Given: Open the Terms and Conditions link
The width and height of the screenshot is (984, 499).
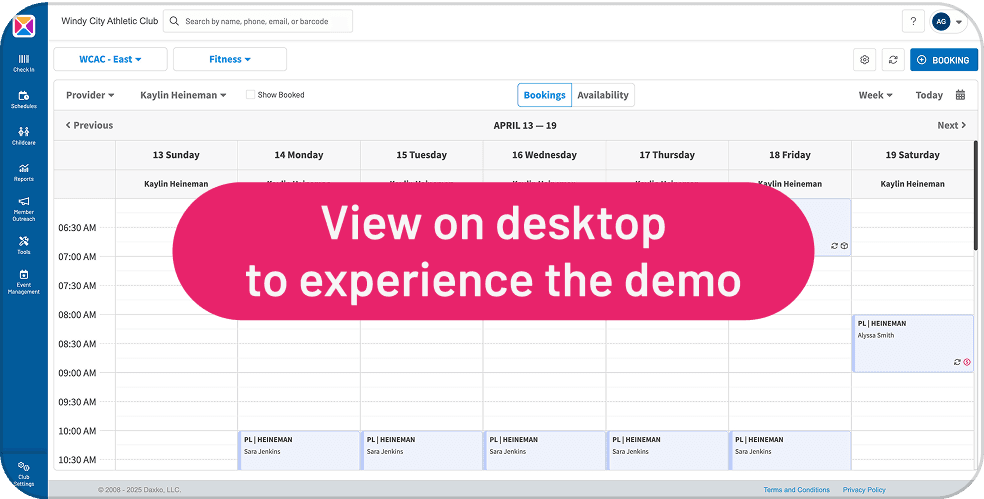Looking at the screenshot, I should pyautogui.click(x=796, y=490).
